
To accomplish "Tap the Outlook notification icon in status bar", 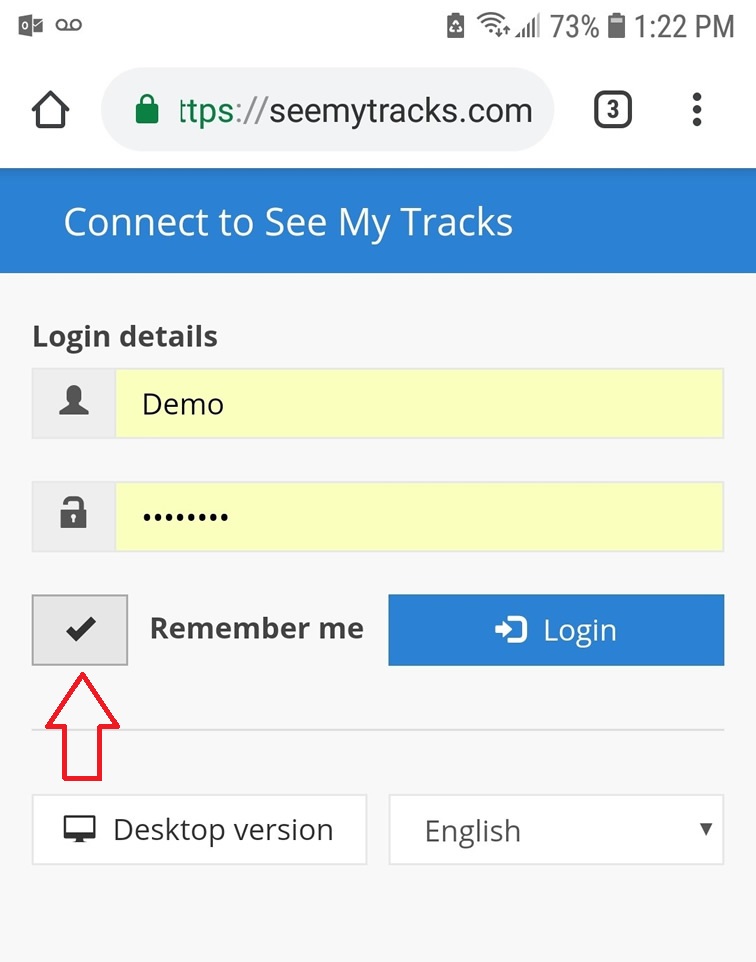I will pos(31,26).
